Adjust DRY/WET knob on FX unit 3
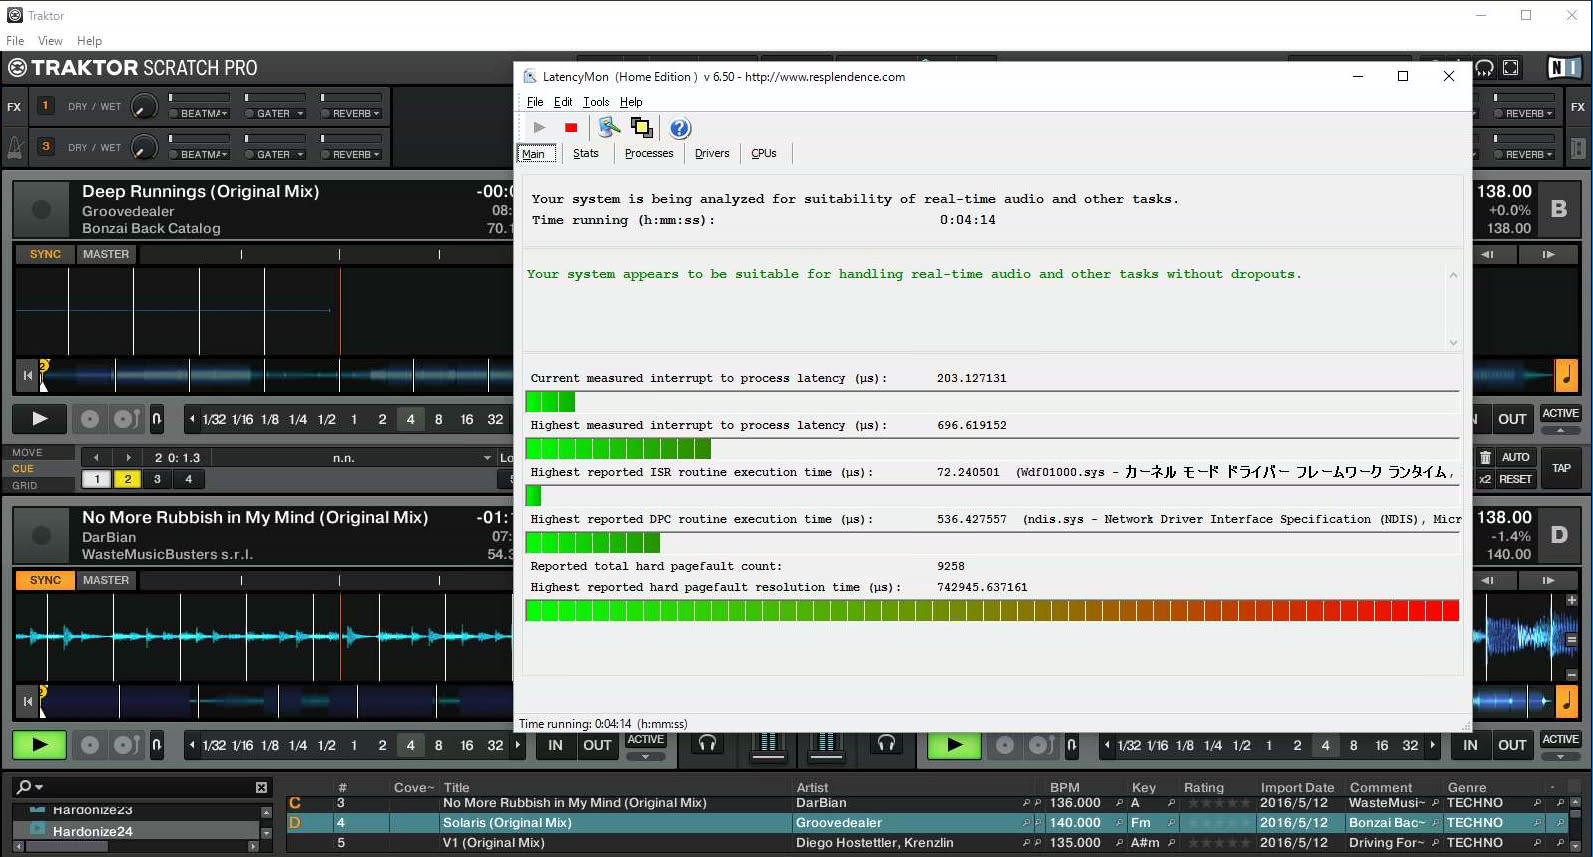 (144, 147)
